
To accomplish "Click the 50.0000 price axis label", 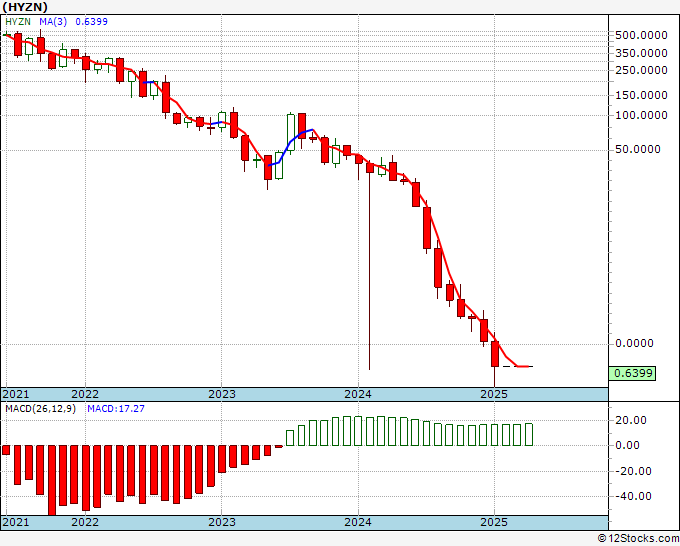I will [x=638, y=149].
